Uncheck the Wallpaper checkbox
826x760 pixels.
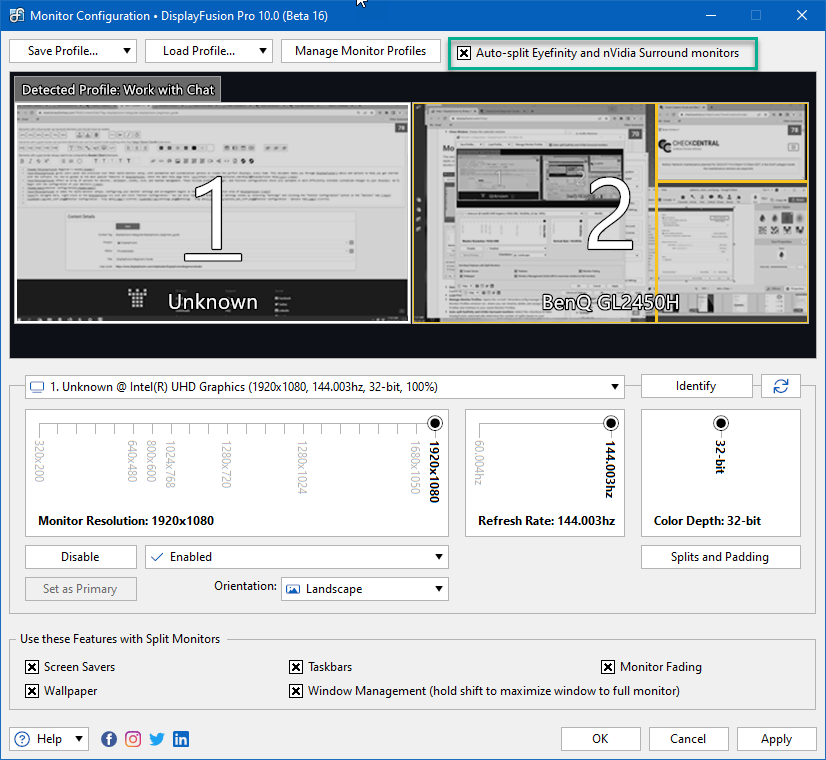click(x=32, y=691)
